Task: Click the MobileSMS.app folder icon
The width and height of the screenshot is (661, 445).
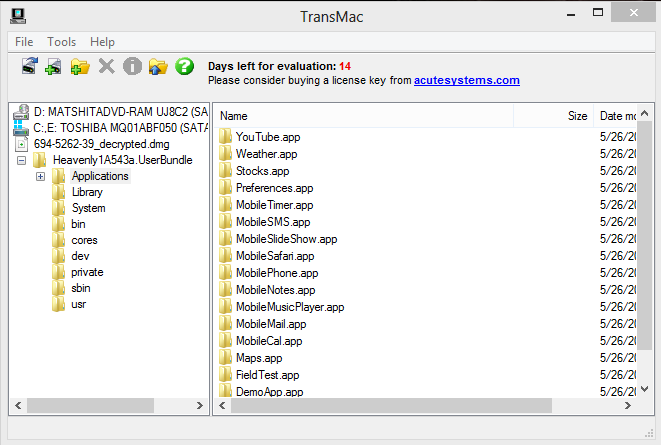Action: [x=226, y=222]
